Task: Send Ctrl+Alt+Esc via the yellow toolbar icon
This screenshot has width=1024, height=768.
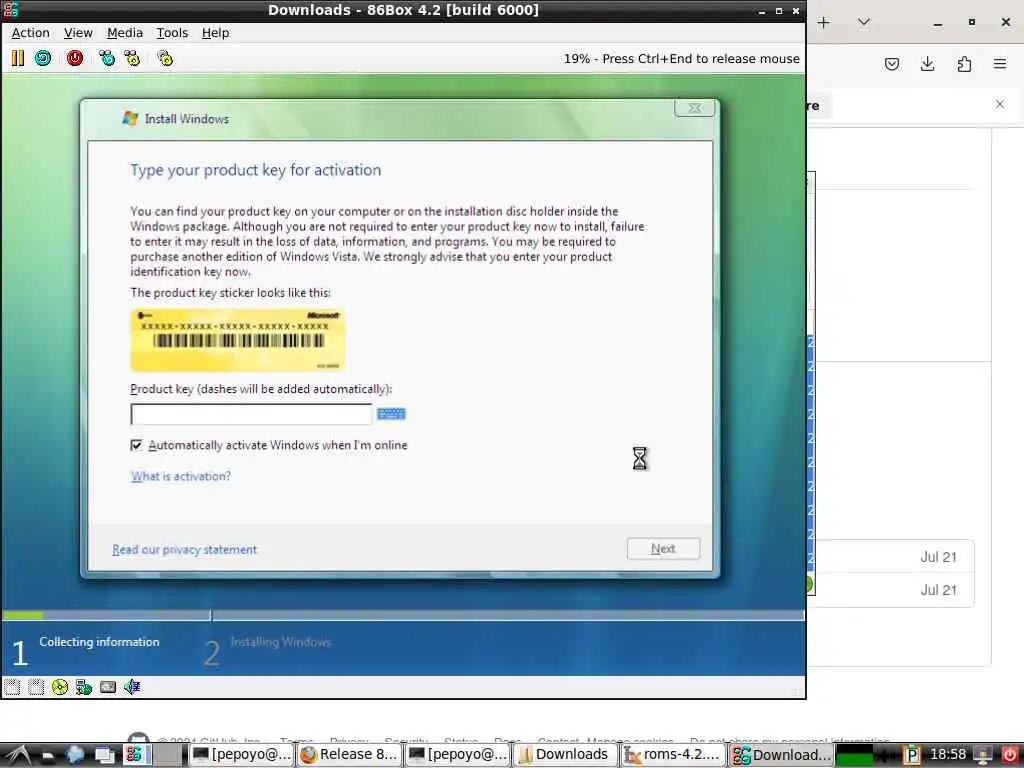Action: 133,58
